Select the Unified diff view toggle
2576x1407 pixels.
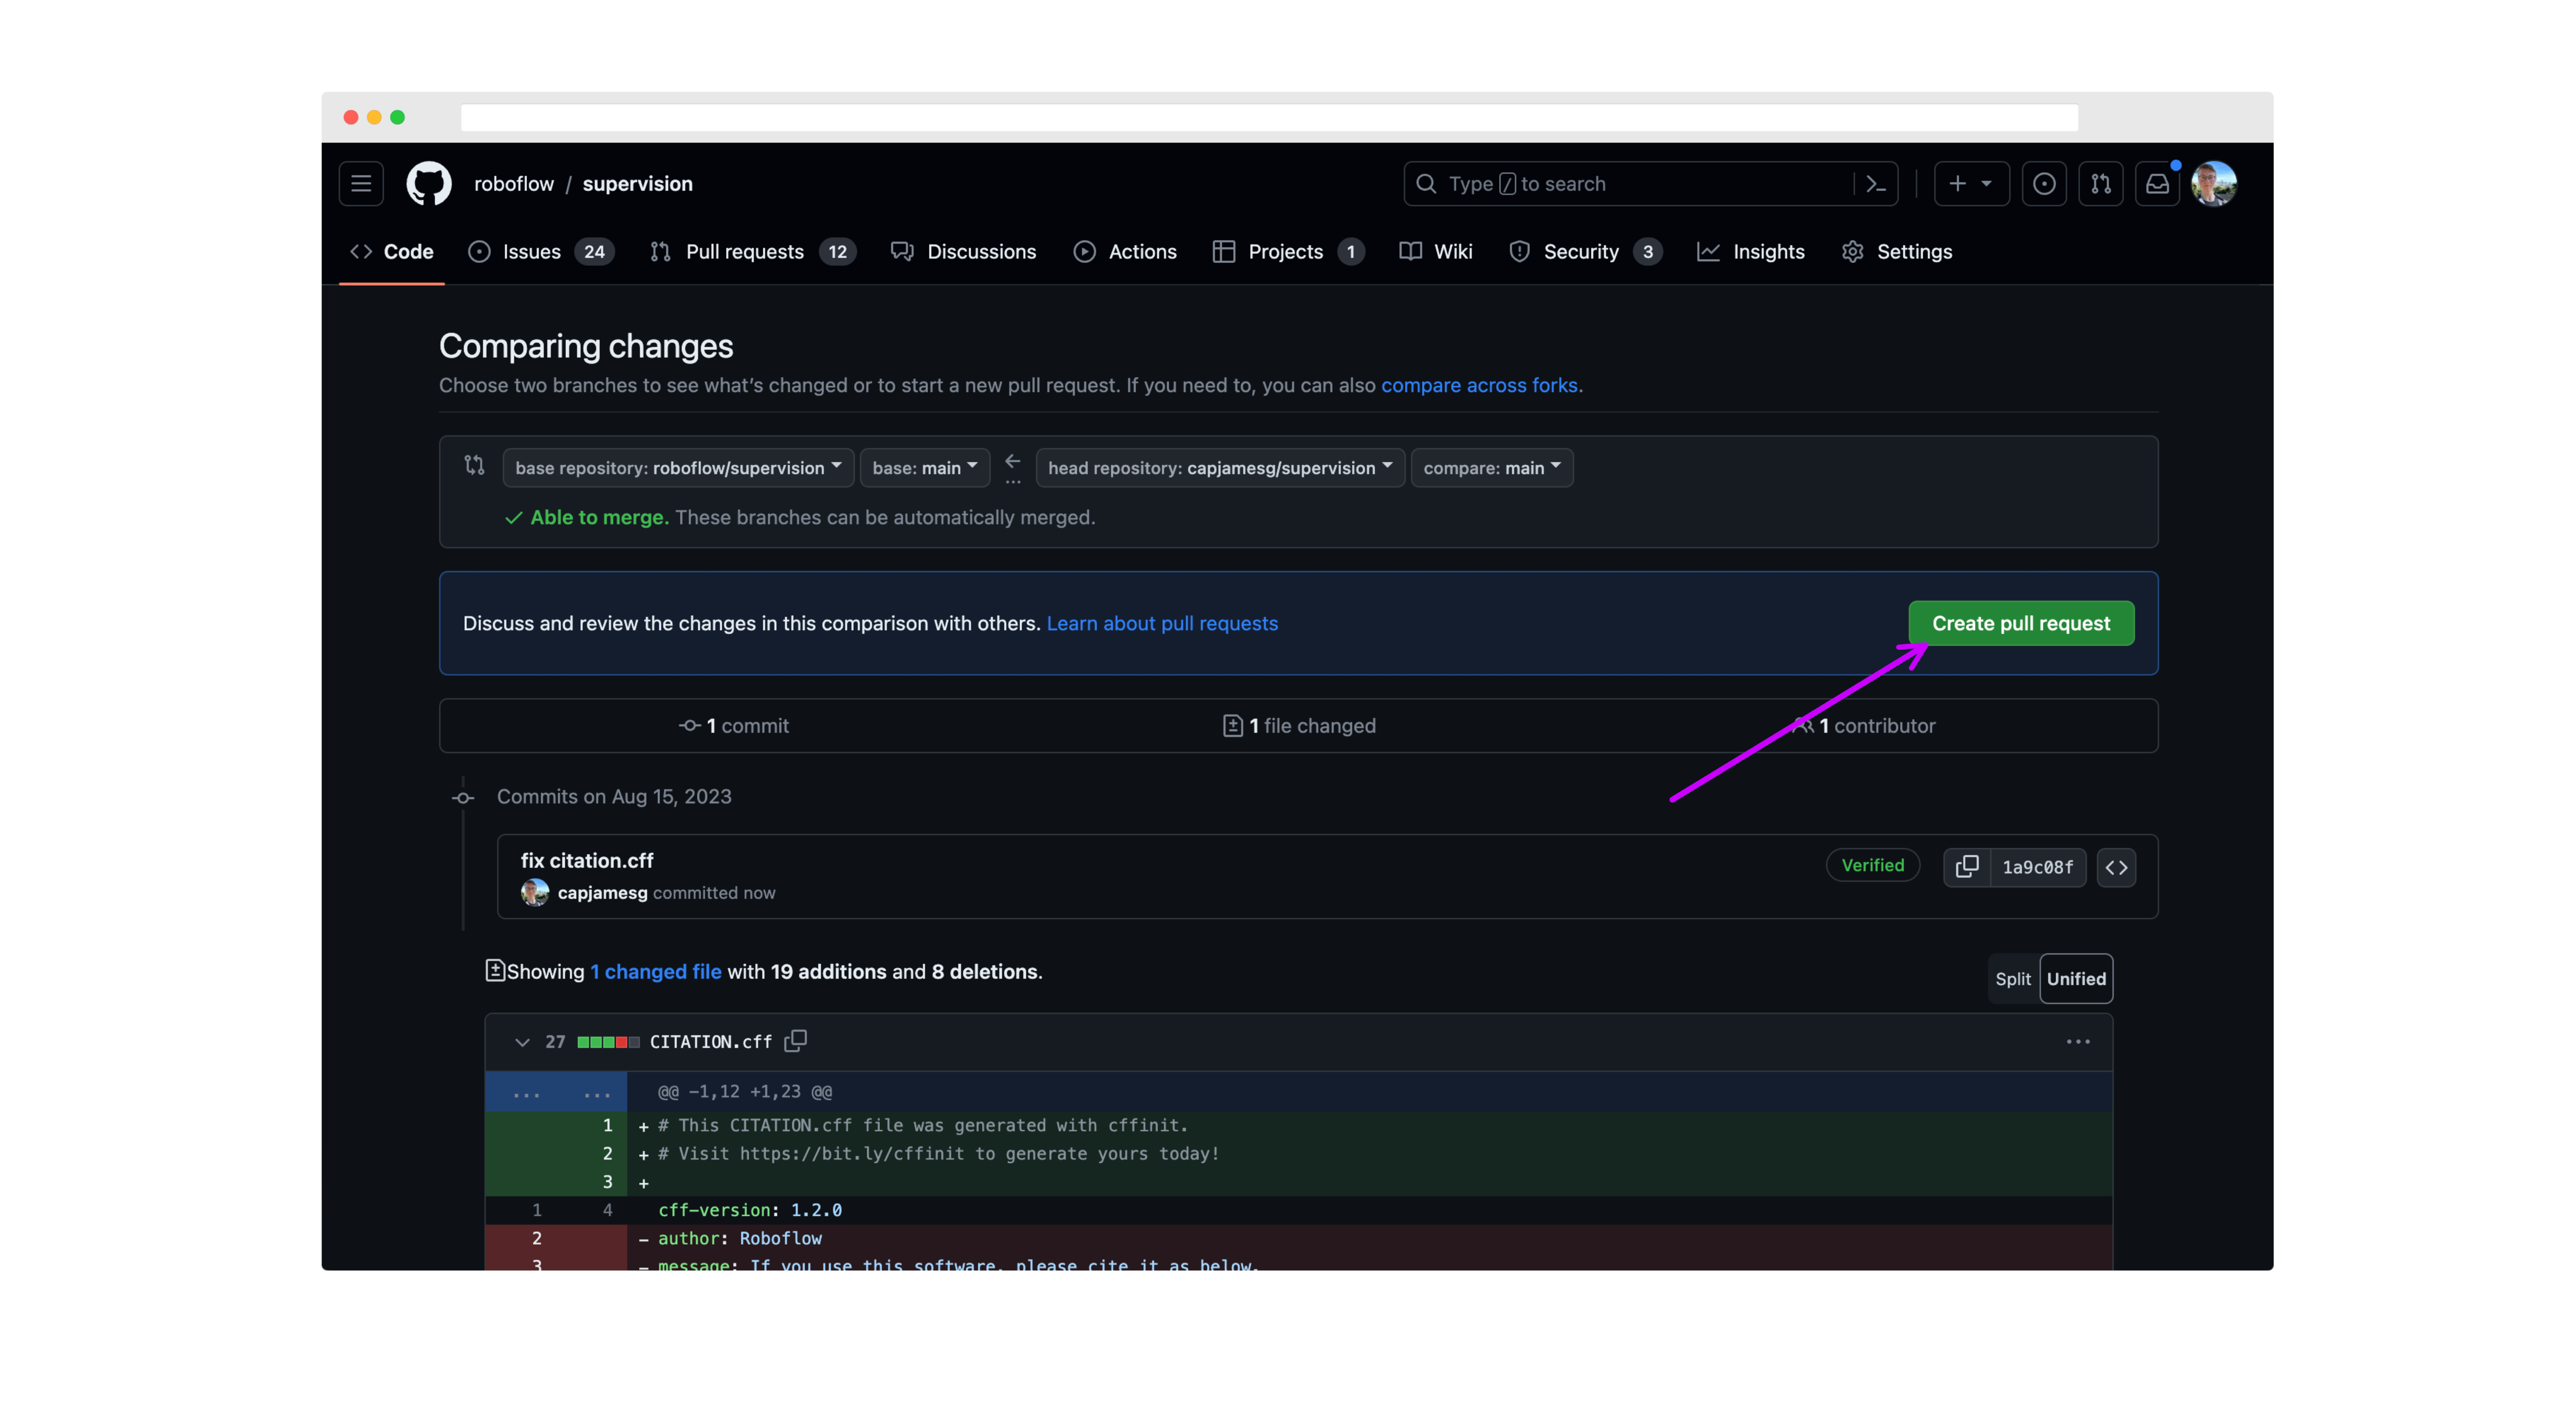(x=2075, y=977)
